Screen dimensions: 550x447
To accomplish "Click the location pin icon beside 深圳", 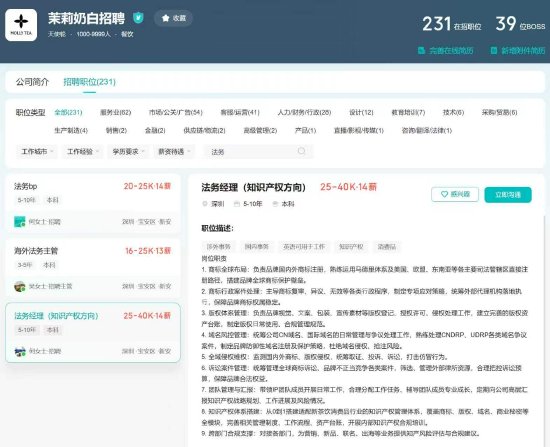I will click(205, 204).
